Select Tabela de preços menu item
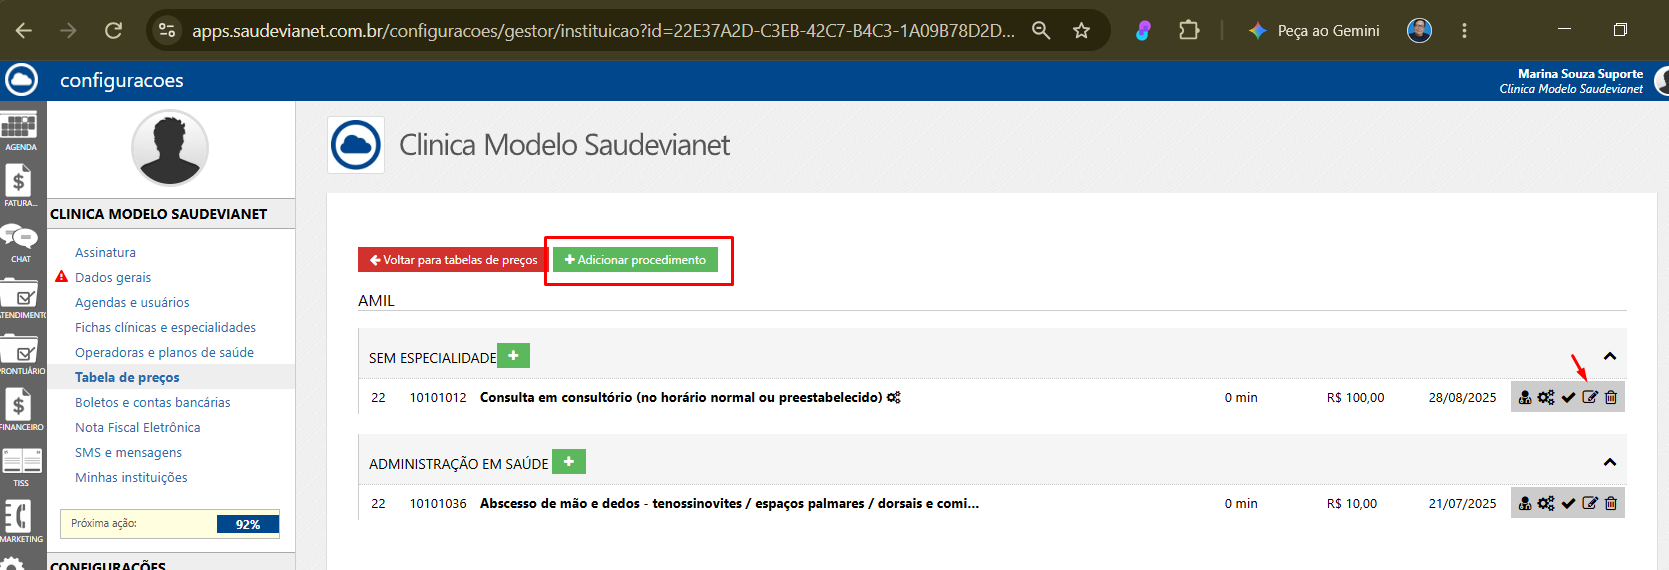 pyautogui.click(x=127, y=377)
